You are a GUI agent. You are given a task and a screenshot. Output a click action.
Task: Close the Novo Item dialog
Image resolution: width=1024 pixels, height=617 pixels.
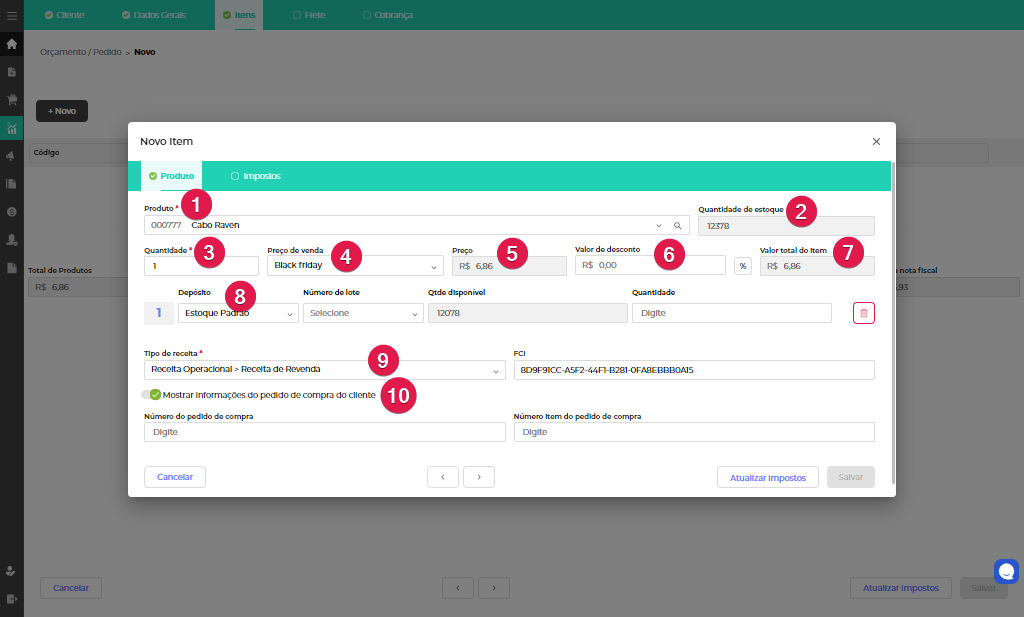[876, 142]
